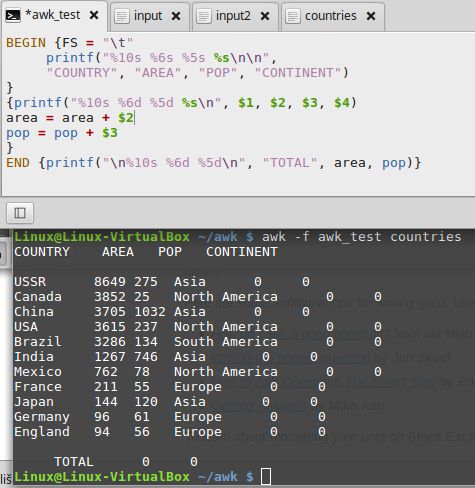
Task: Click the USA row in terminal output
Action: (x=198, y=327)
